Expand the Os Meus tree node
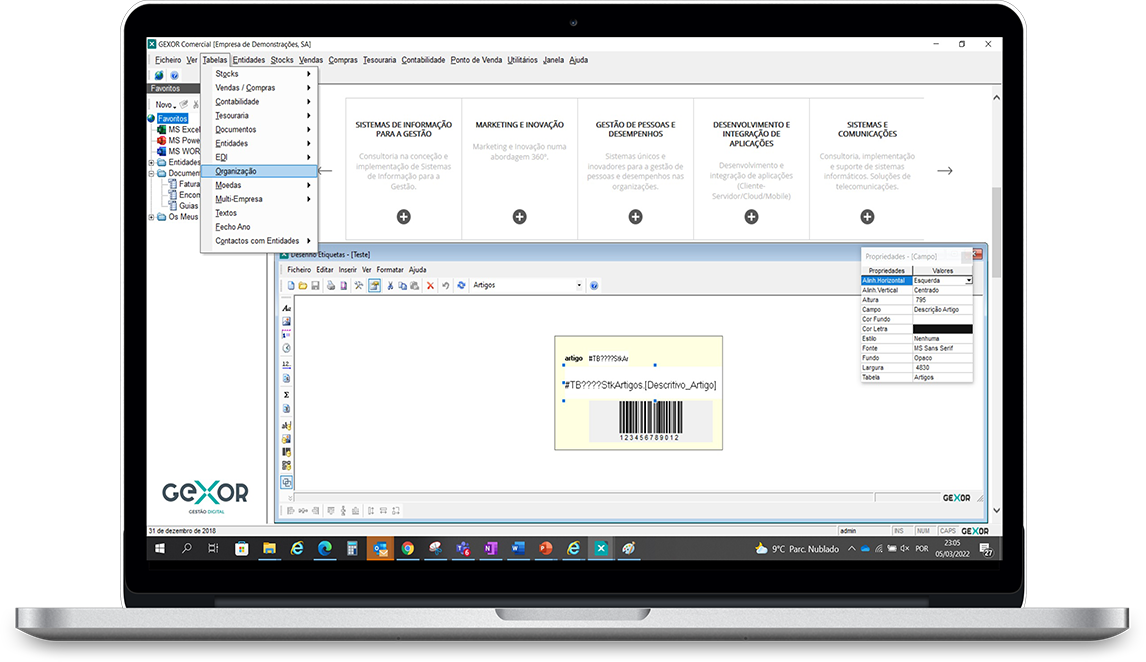 click(151, 217)
